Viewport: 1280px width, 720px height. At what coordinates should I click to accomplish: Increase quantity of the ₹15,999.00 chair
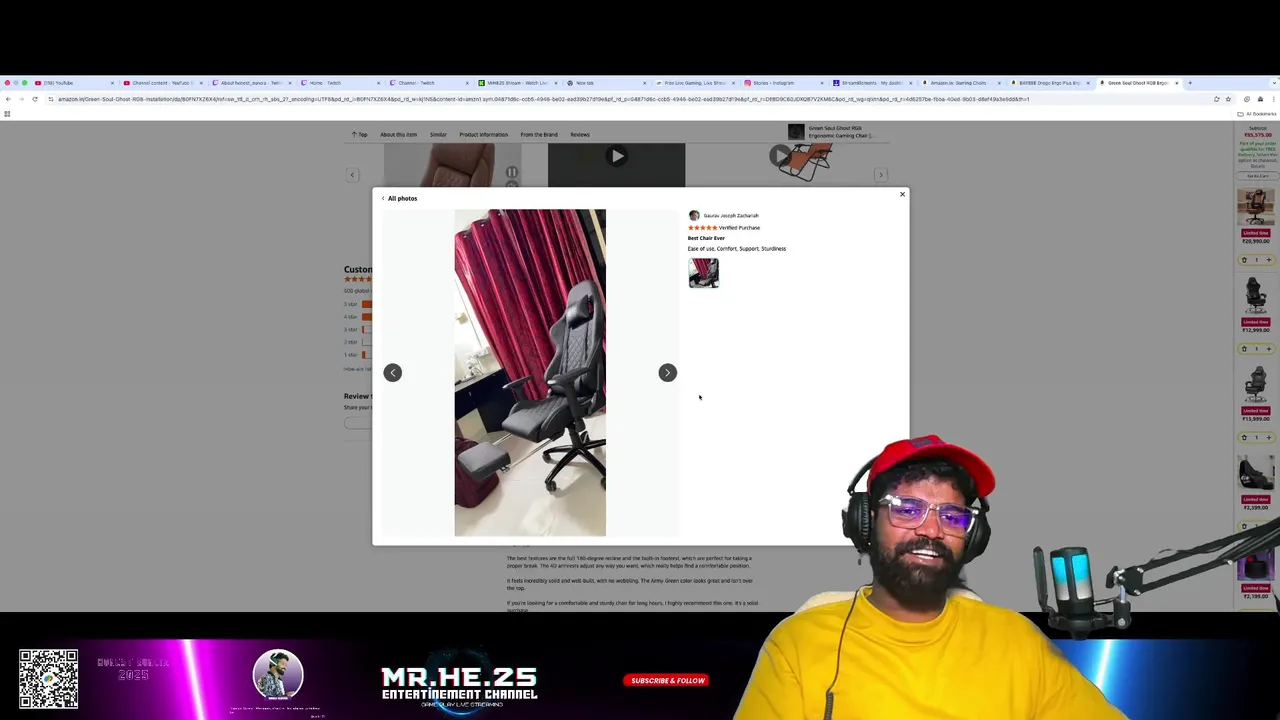coord(1269,437)
